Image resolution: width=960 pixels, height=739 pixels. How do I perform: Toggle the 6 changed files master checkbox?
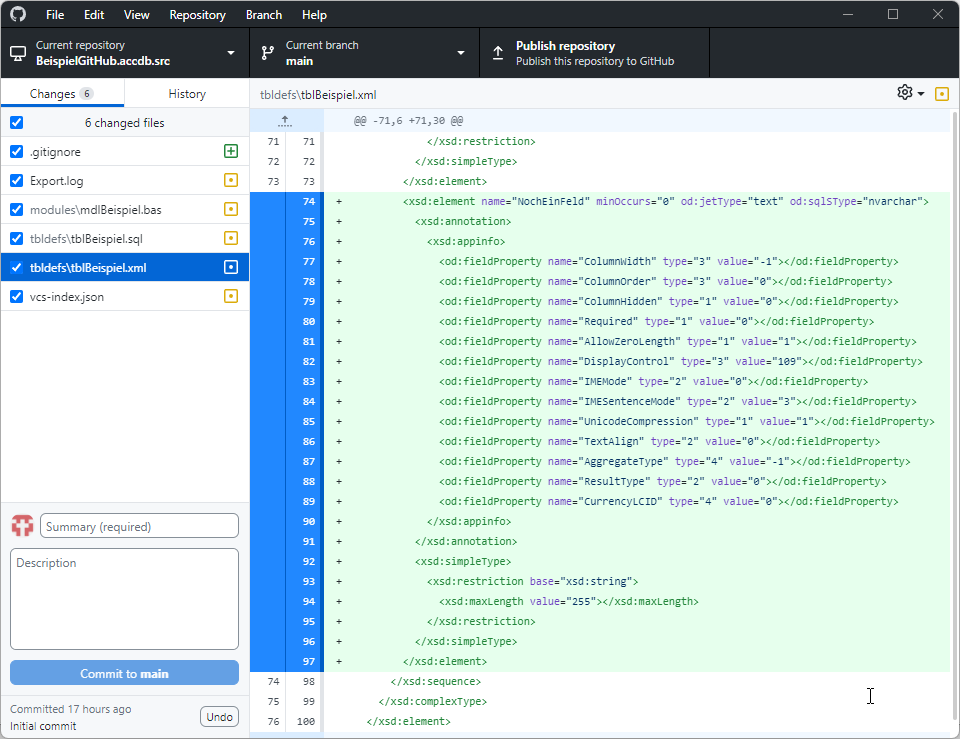(x=14, y=122)
